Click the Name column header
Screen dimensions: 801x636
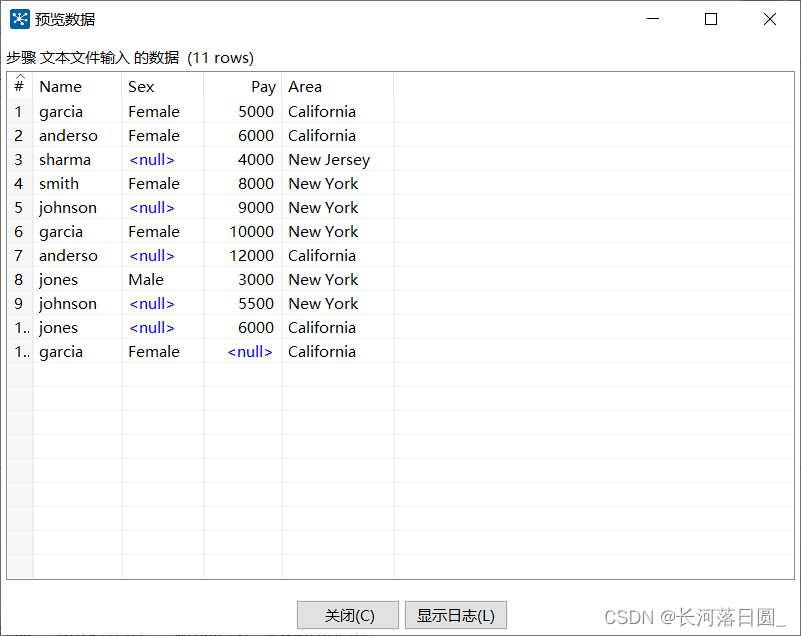coord(77,86)
